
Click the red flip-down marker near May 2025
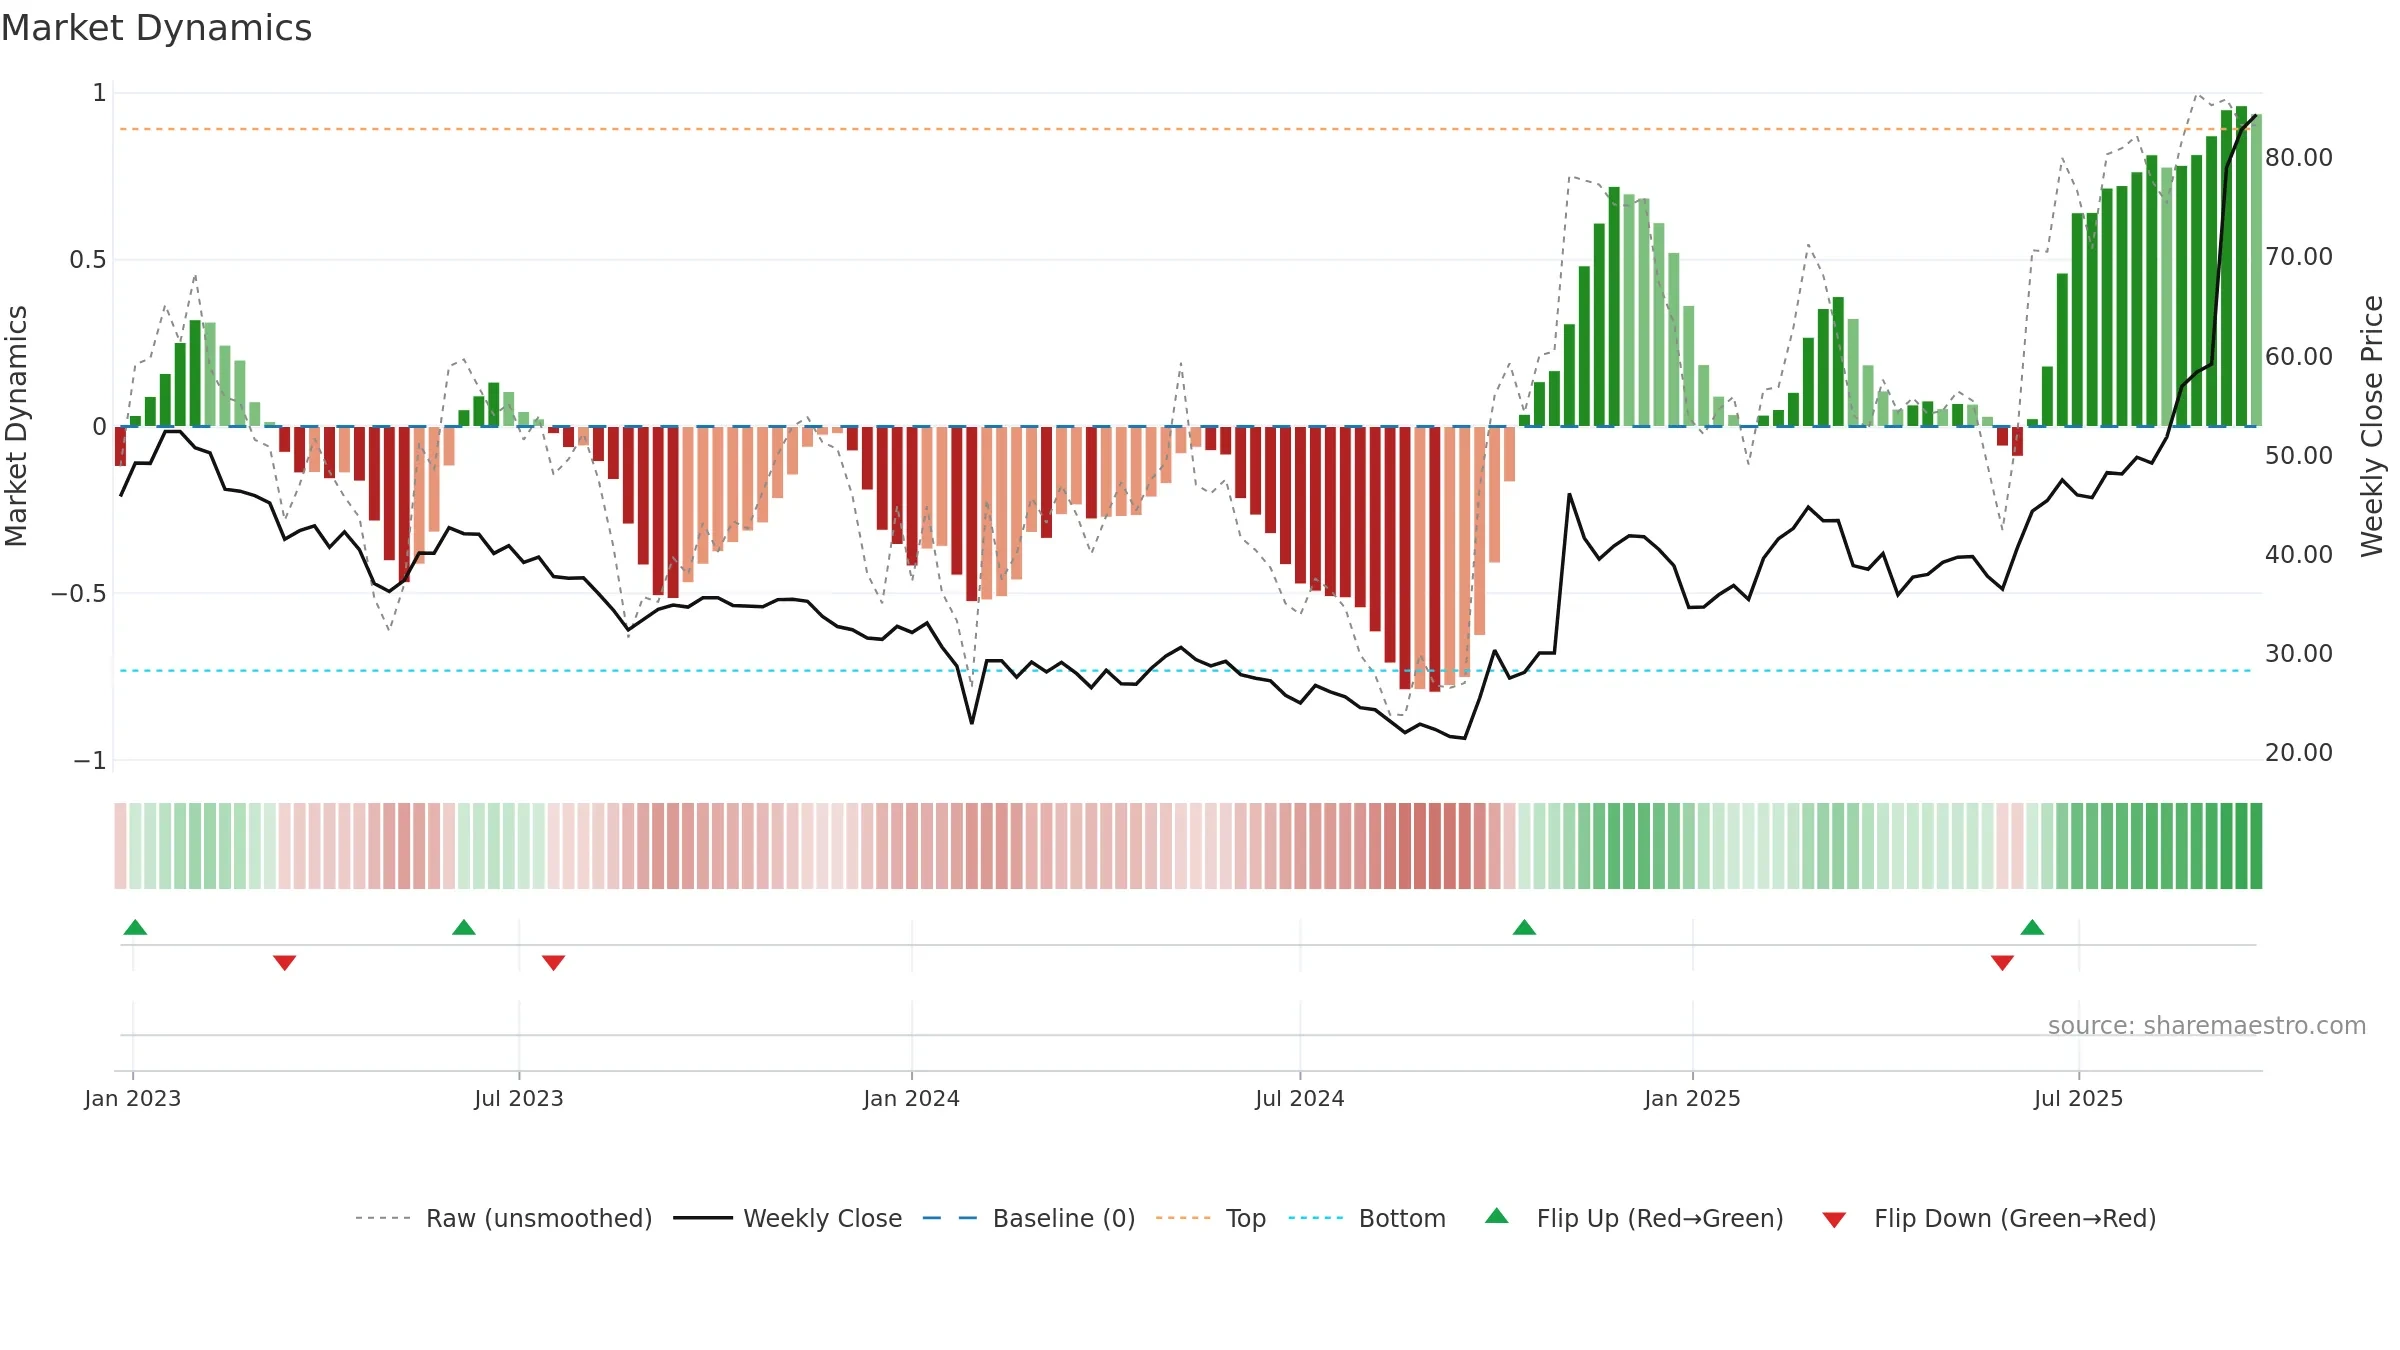click(2002, 963)
